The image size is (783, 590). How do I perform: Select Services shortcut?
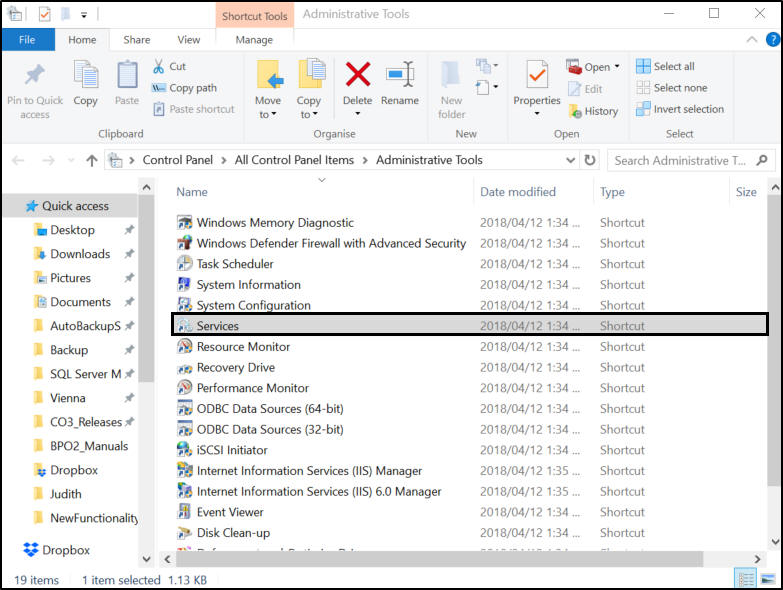point(469,325)
